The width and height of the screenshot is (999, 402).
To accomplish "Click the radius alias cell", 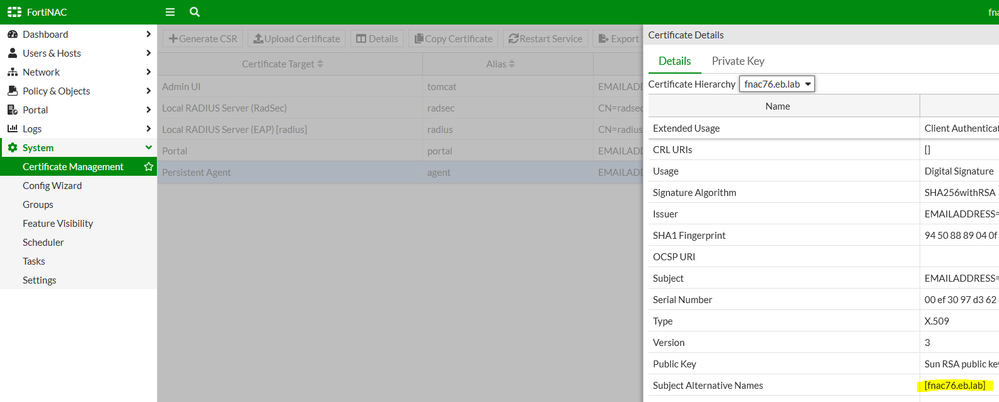I will tap(508, 129).
